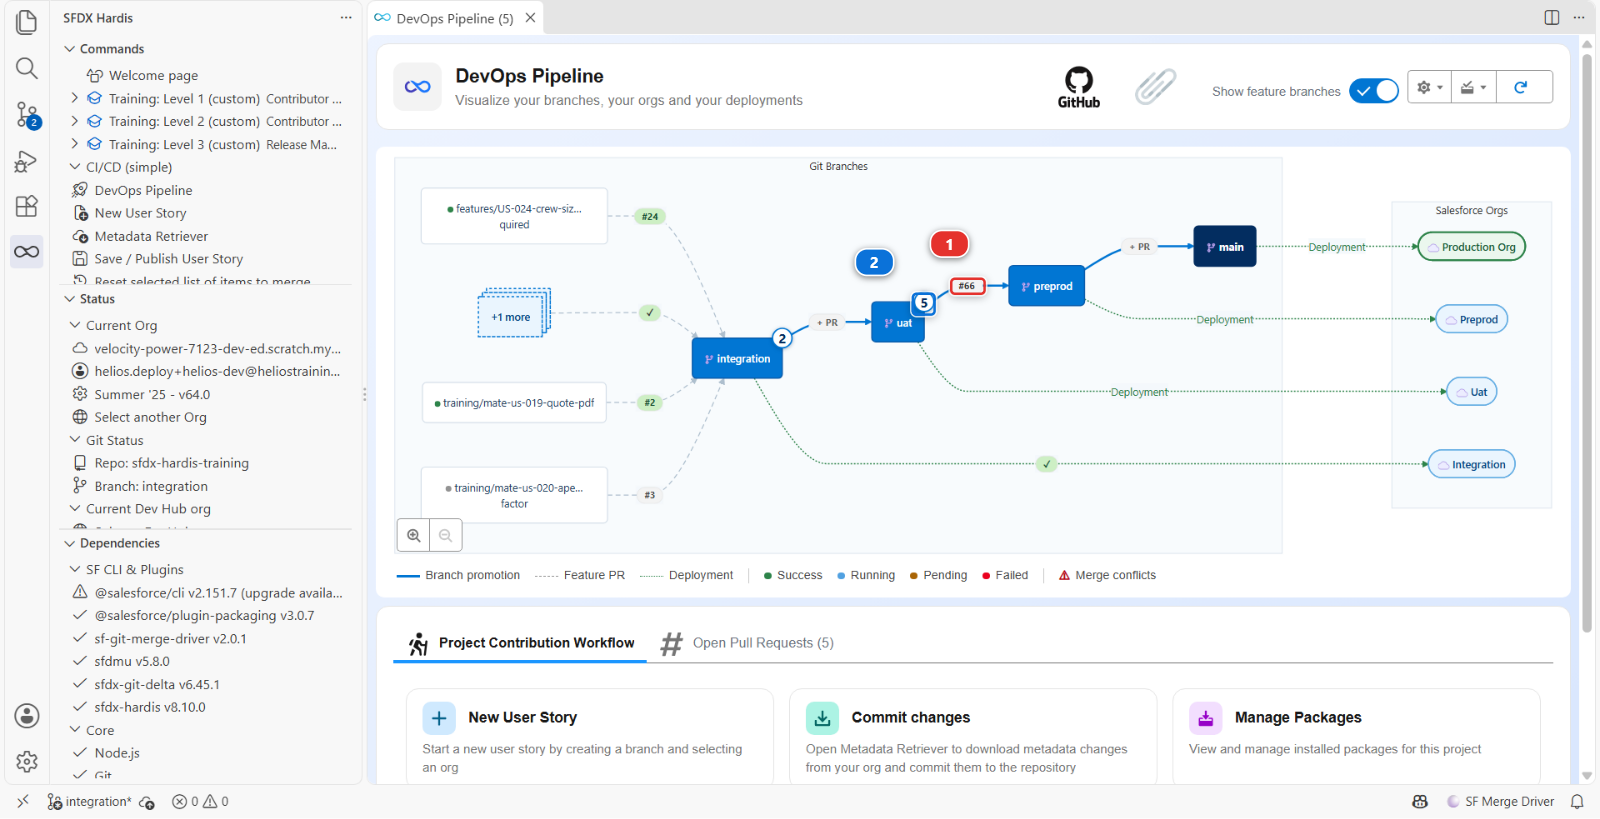Click the Production Org node
The image size is (1600, 819).
tap(1472, 247)
